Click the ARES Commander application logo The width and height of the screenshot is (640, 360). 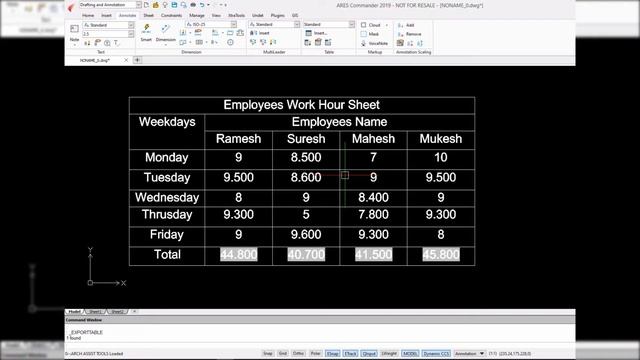(x=71, y=7)
